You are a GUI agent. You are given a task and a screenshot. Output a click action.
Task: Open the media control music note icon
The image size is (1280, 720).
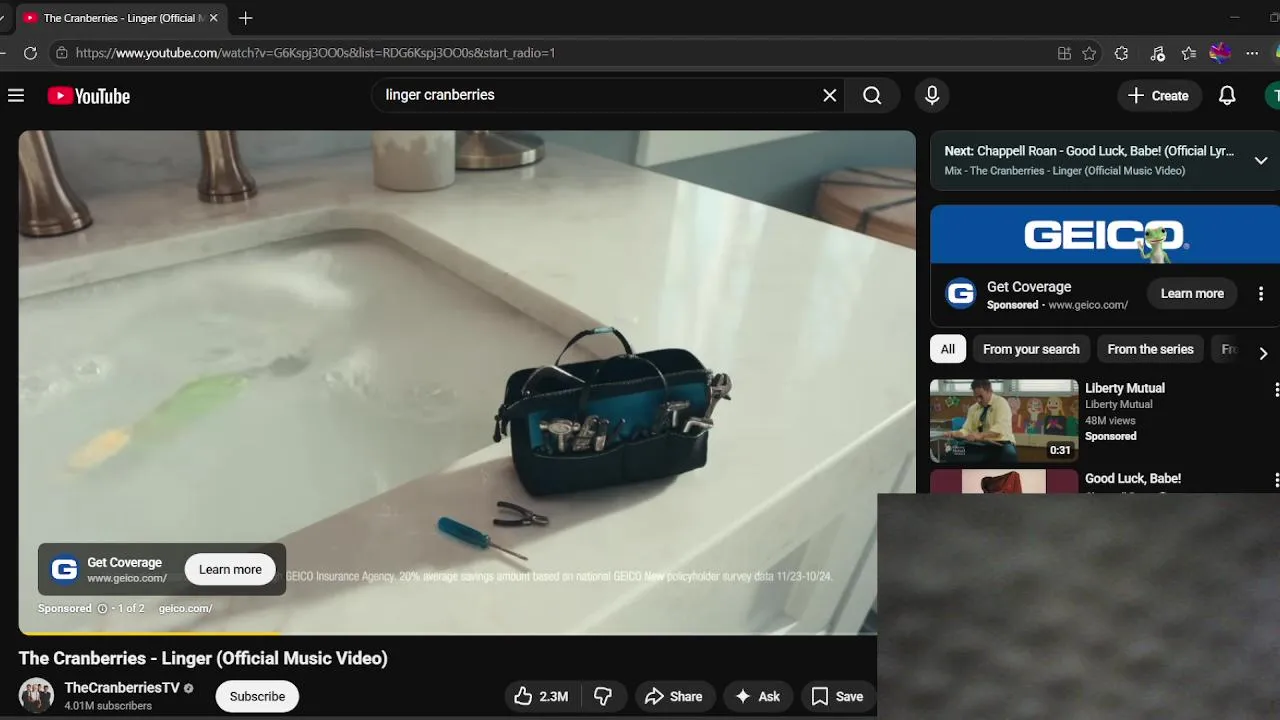pos(1157,53)
